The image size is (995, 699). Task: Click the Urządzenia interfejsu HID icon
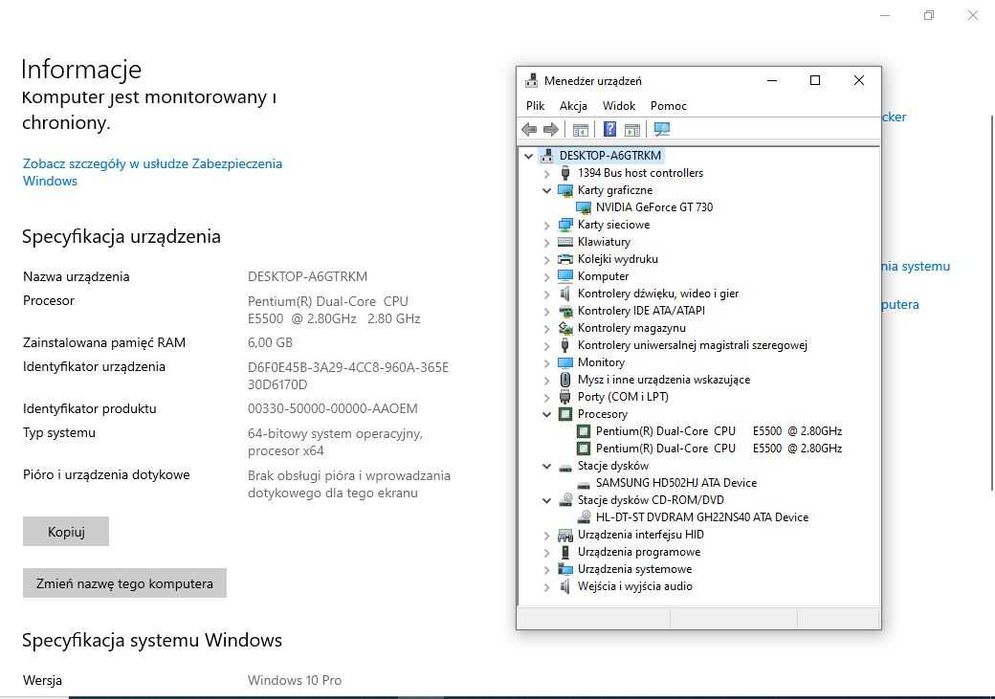coord(565,535)
